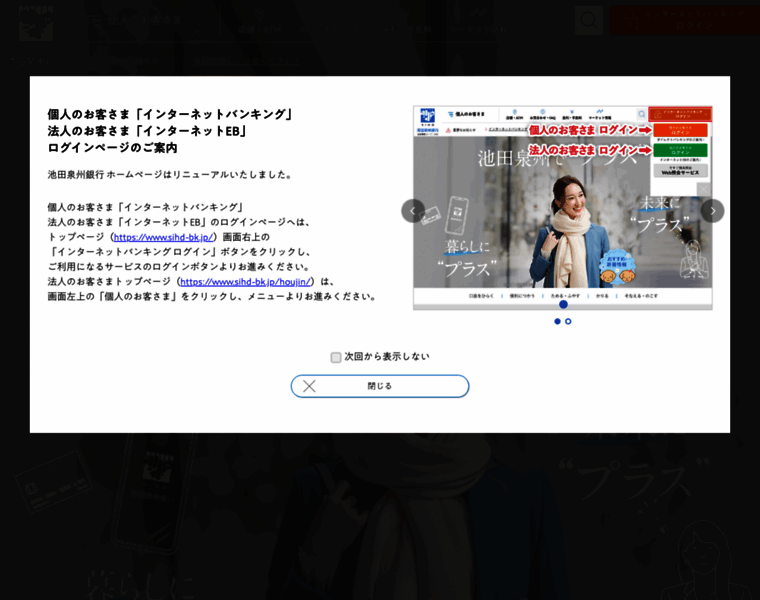Click the guide screenshot slide image
The height and width of the screenshot is (600, 760).
point(563,208)
